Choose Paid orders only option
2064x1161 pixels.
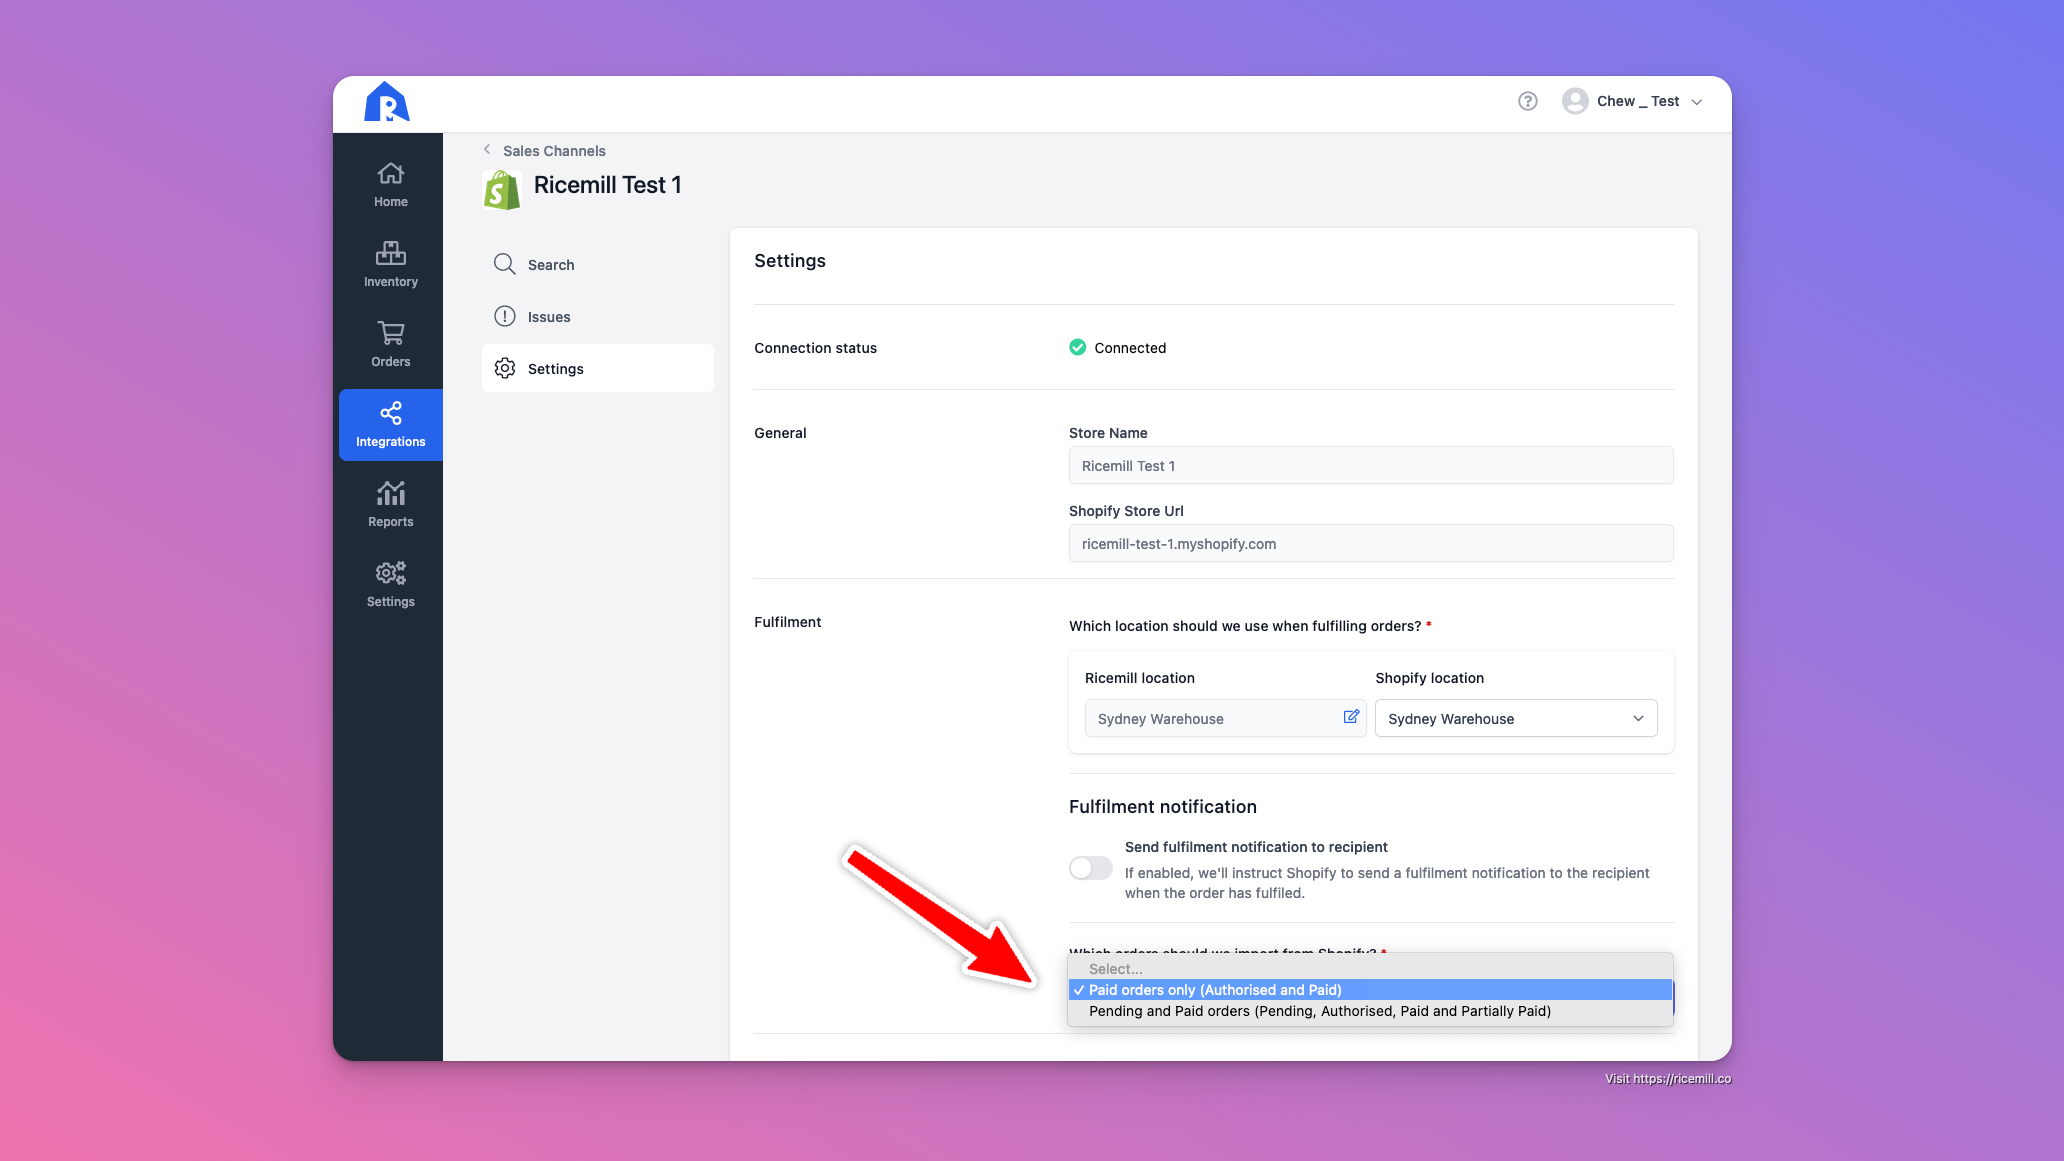(1214, 990)
